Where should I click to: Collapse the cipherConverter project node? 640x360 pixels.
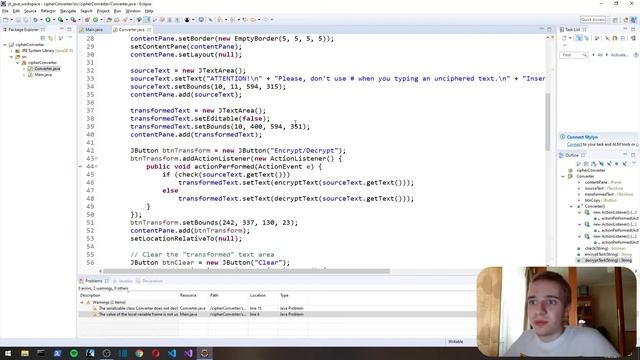(x=5, y=44)
